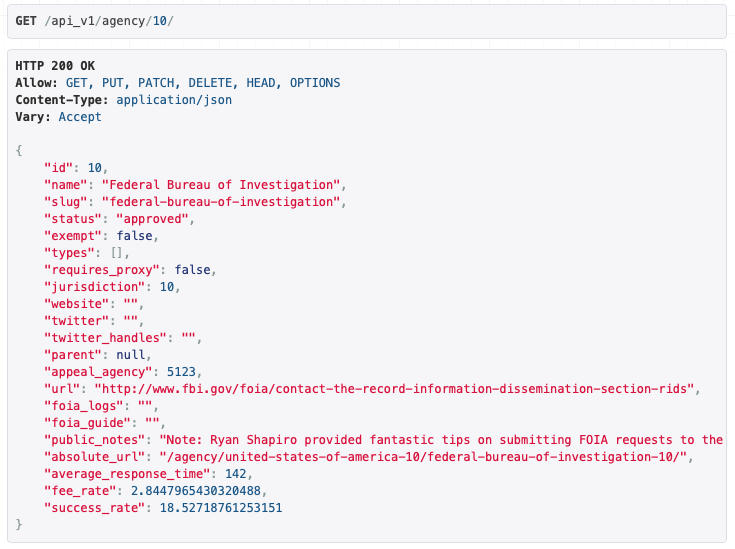The width and height of the screenshot is (735, 549).
Task: Click the false value of "requires_proxy"
Action: tap(192, 270)
